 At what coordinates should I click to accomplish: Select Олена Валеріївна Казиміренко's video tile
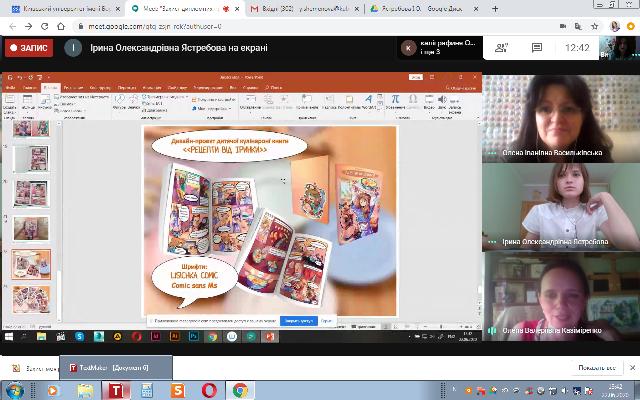(x=560, y=292)
